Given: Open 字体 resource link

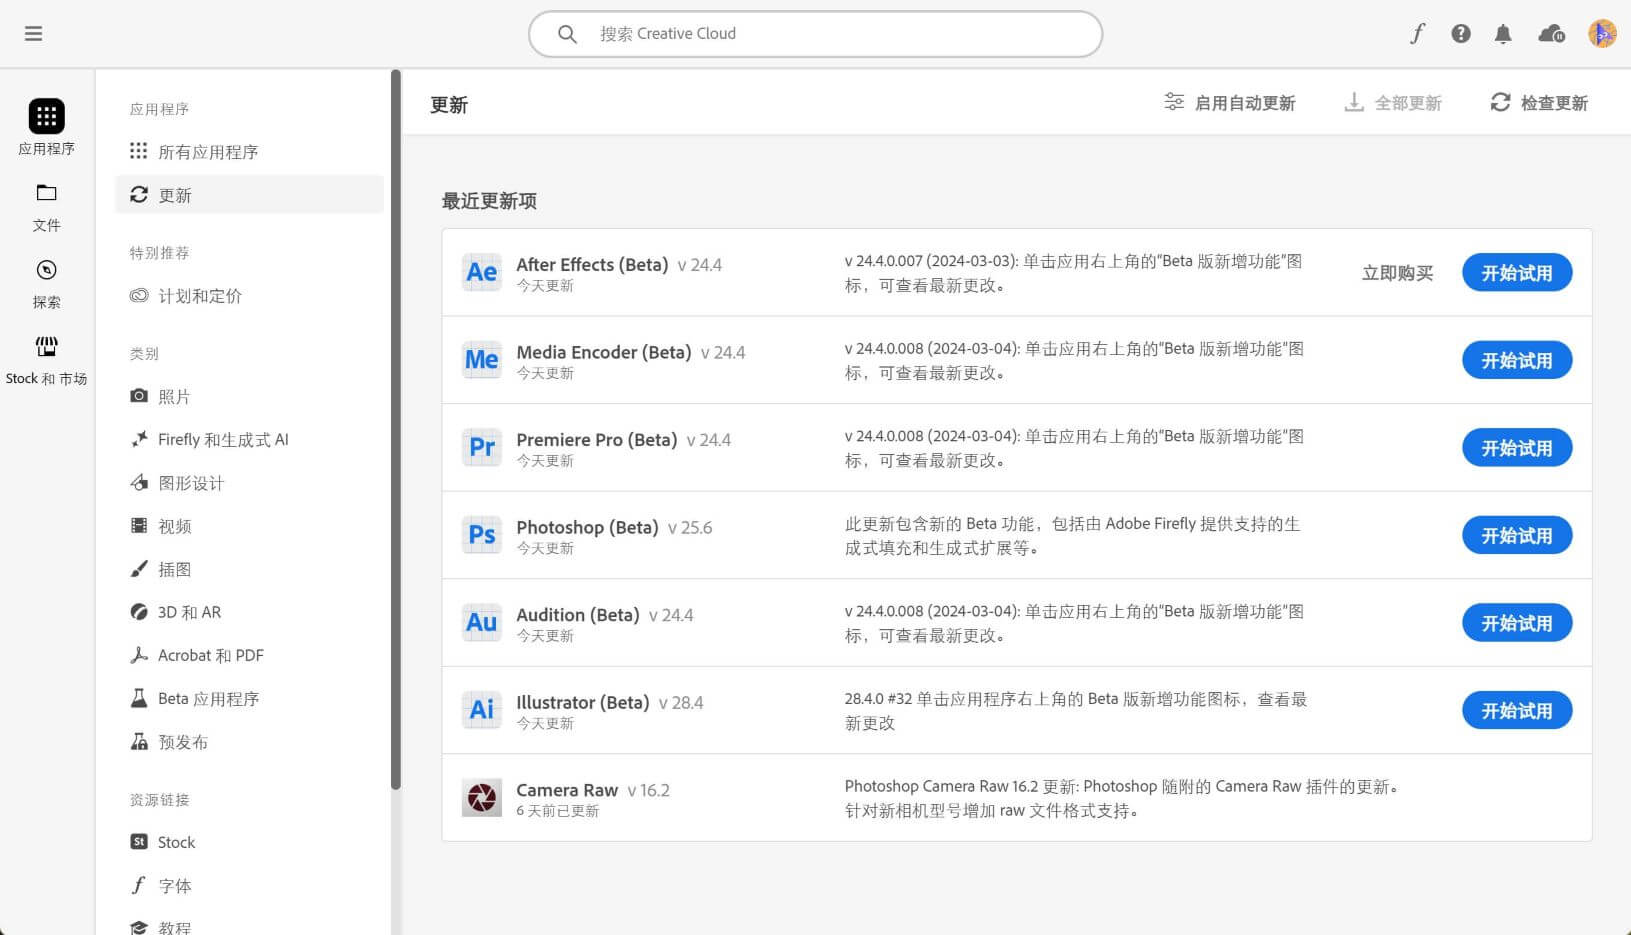Looking at the screenshot, I should (249, 886).
